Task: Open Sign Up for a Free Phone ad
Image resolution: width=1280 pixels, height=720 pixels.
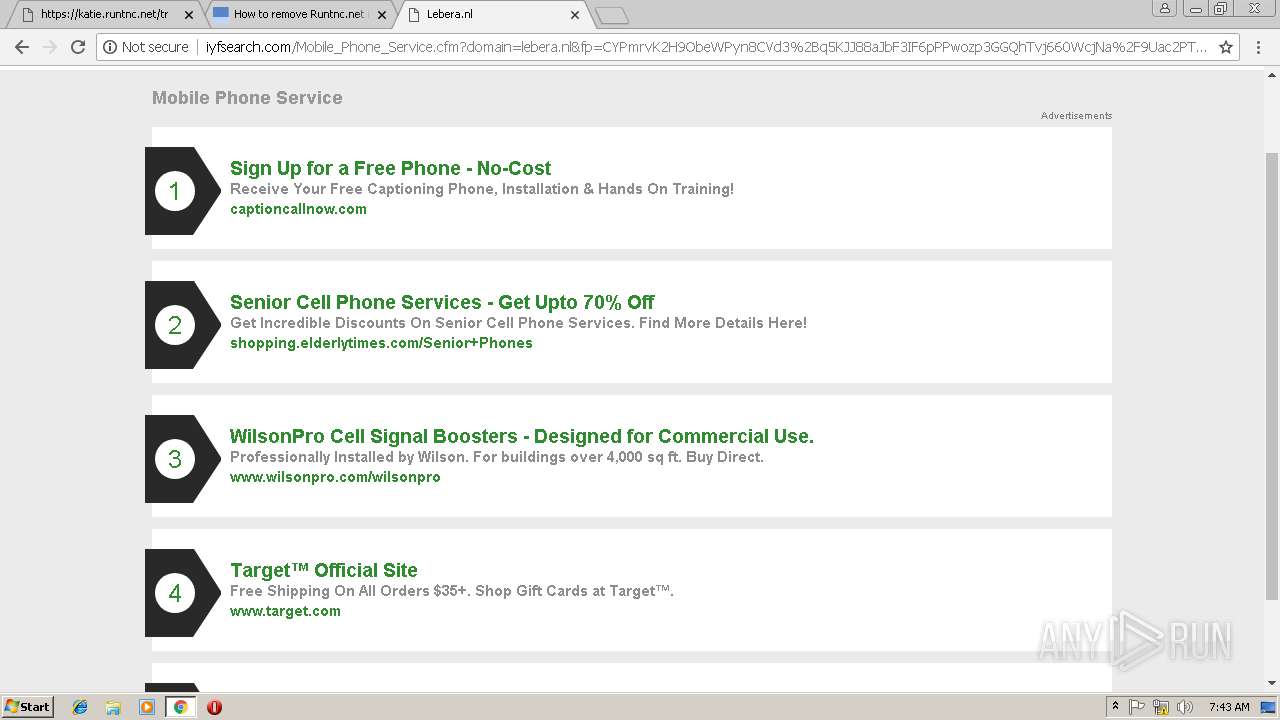Action: [x=390, y=168]
